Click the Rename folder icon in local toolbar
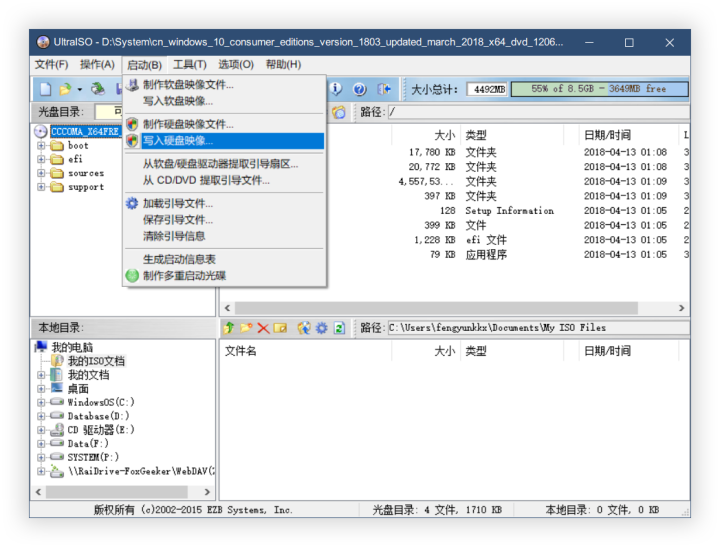This screenshot has width=720, height=547. click(x=280, y=328)
